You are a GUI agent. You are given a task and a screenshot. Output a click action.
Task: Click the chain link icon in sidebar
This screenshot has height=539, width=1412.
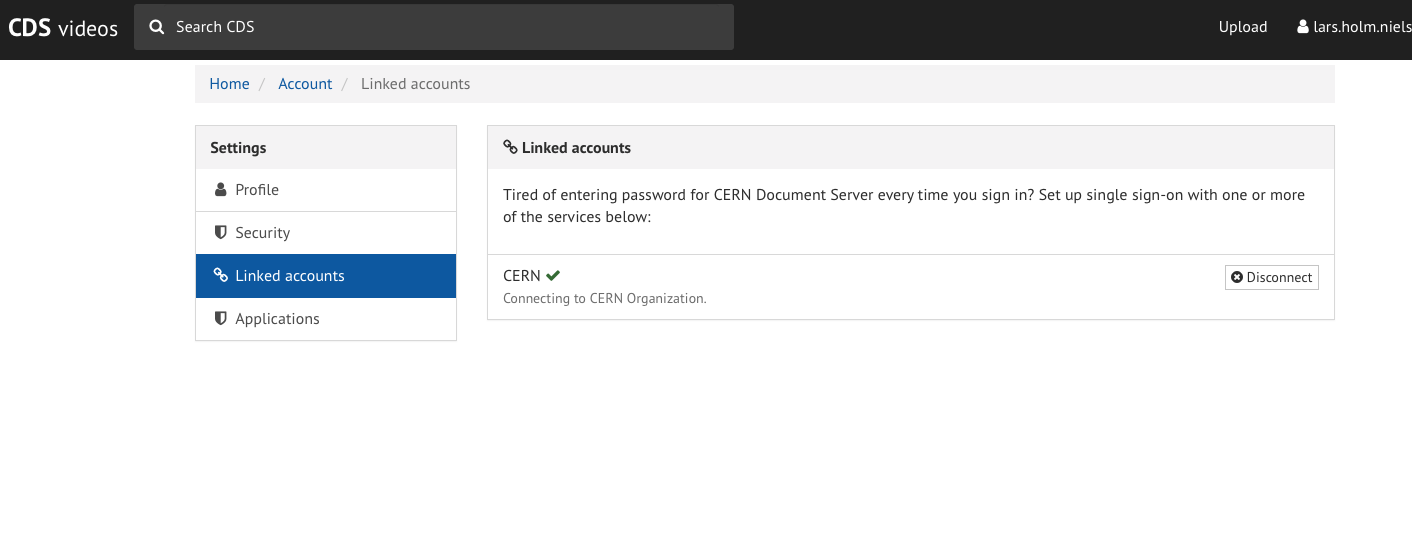221,275
